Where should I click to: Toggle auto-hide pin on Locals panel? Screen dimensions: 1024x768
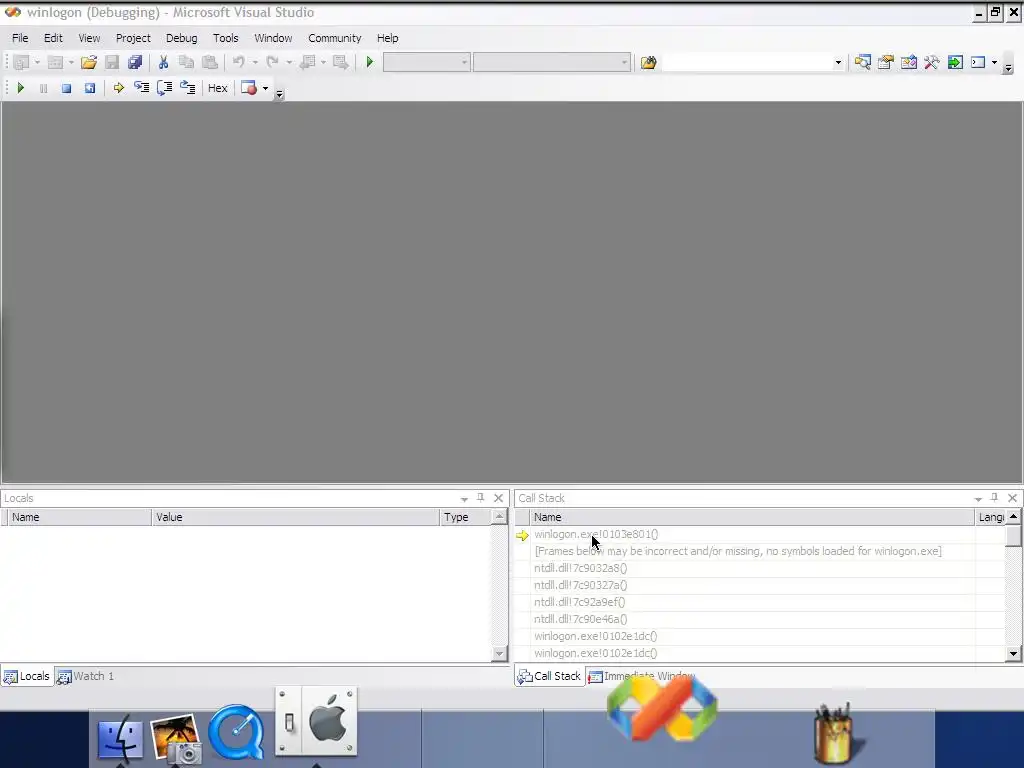click(x=481, y=498)
